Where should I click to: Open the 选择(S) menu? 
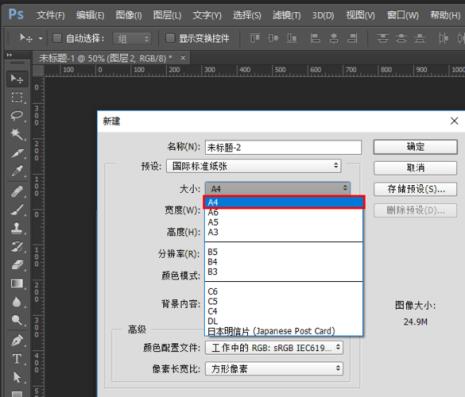(247, 15)
